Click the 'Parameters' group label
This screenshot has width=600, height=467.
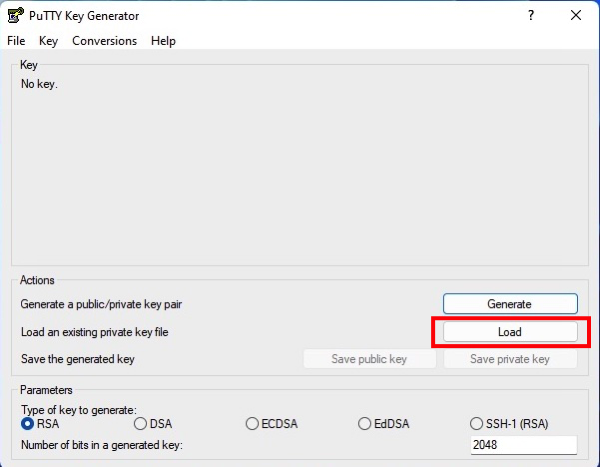[46, 390]
